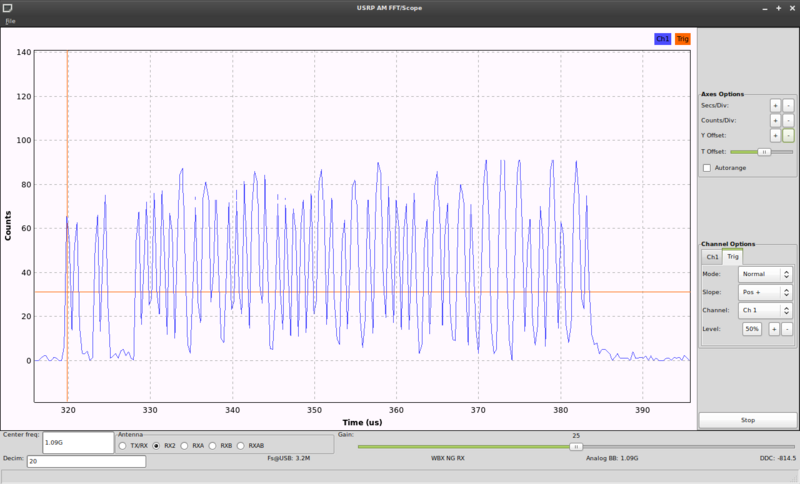Increase Counts/Div with the plus button
The height and width of the screenshot is (484, 800).
(x=774, y=120)
